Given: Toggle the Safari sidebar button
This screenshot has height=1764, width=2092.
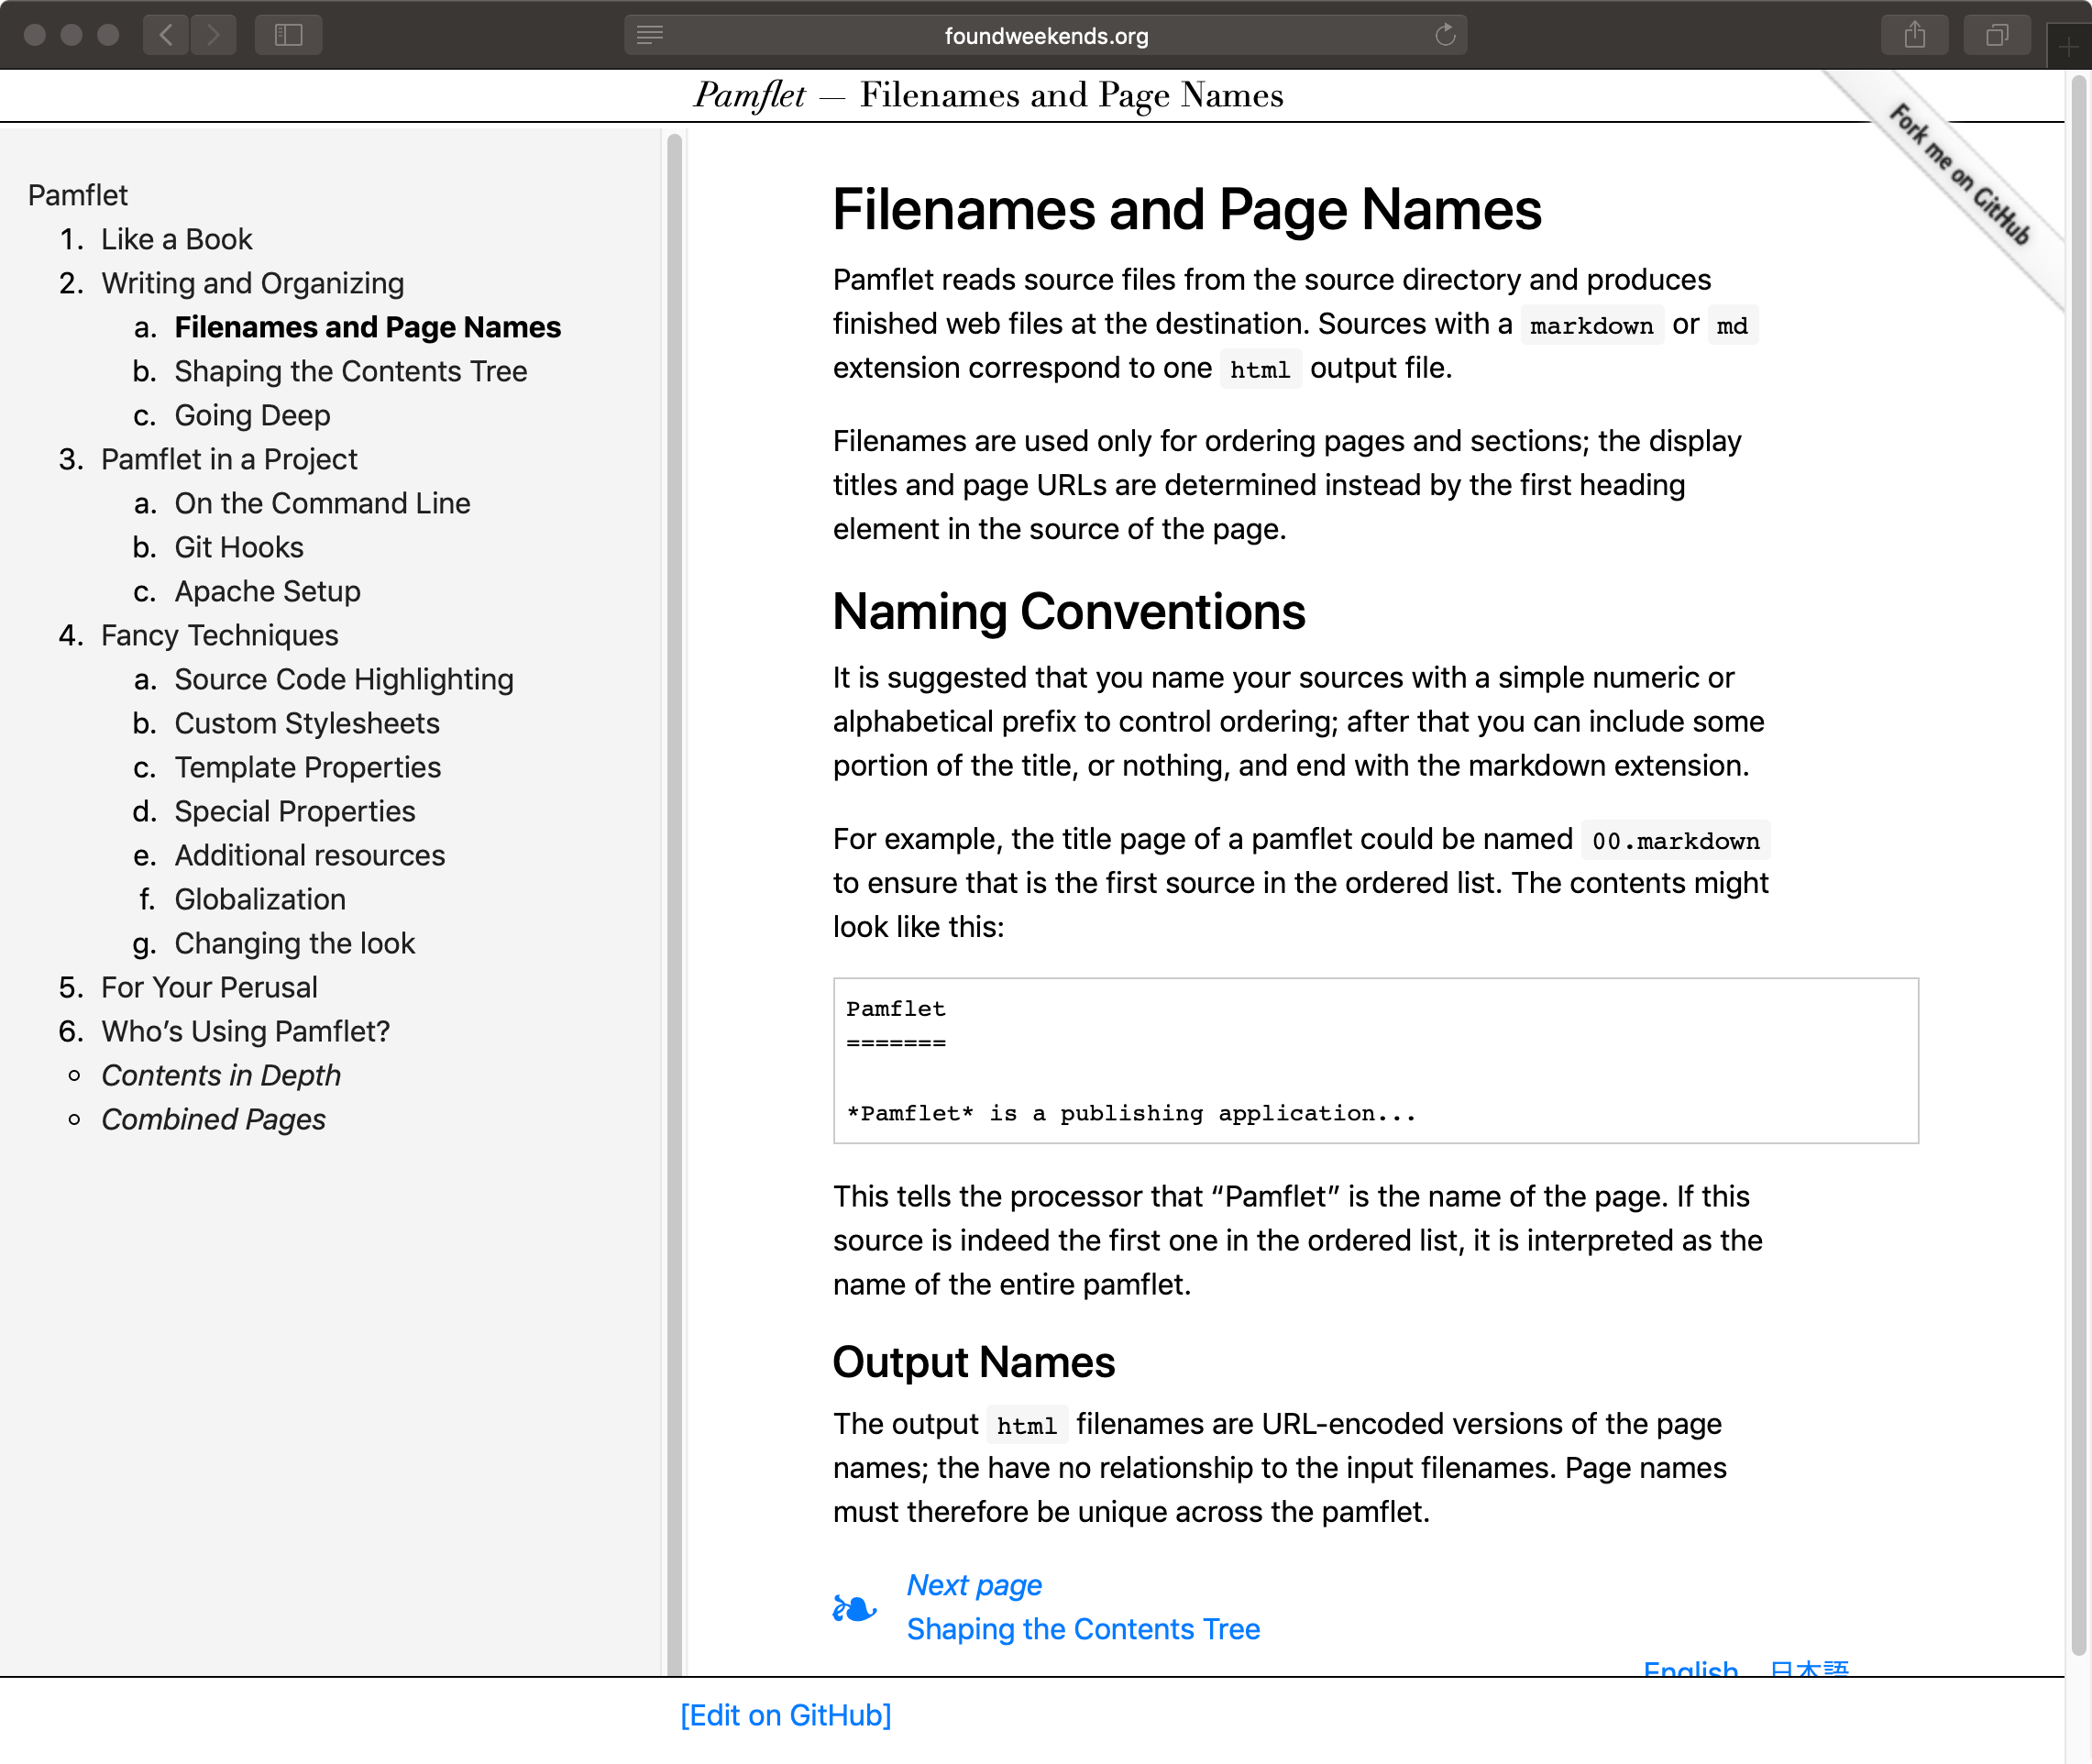Looking at the screenshot, I should click(x=288, y=36).
